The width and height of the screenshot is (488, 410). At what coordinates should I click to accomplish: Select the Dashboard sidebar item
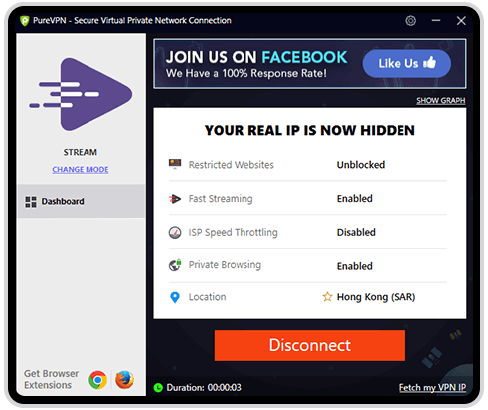pos(81,201)
